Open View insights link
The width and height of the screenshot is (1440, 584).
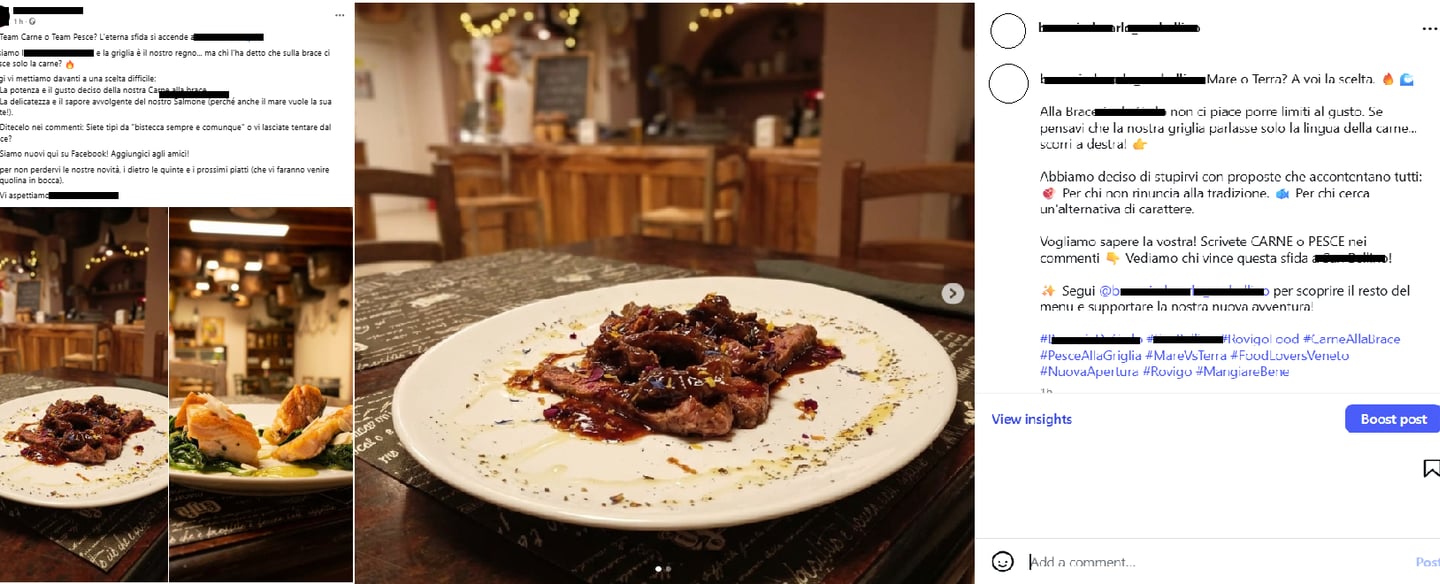[x=1031, y=419]
